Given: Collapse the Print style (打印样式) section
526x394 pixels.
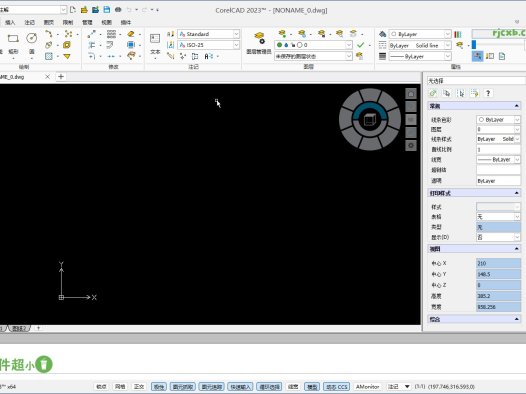Looking at the screenshot, I should (x=517, y=193).
